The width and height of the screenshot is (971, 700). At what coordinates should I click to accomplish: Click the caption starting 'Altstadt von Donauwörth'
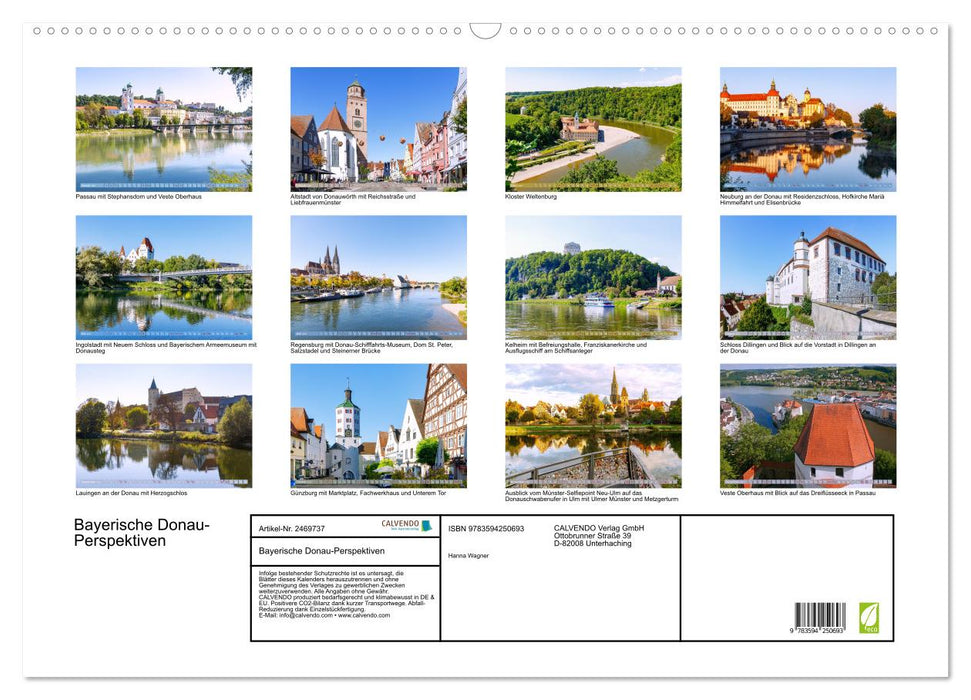point(353,199)
